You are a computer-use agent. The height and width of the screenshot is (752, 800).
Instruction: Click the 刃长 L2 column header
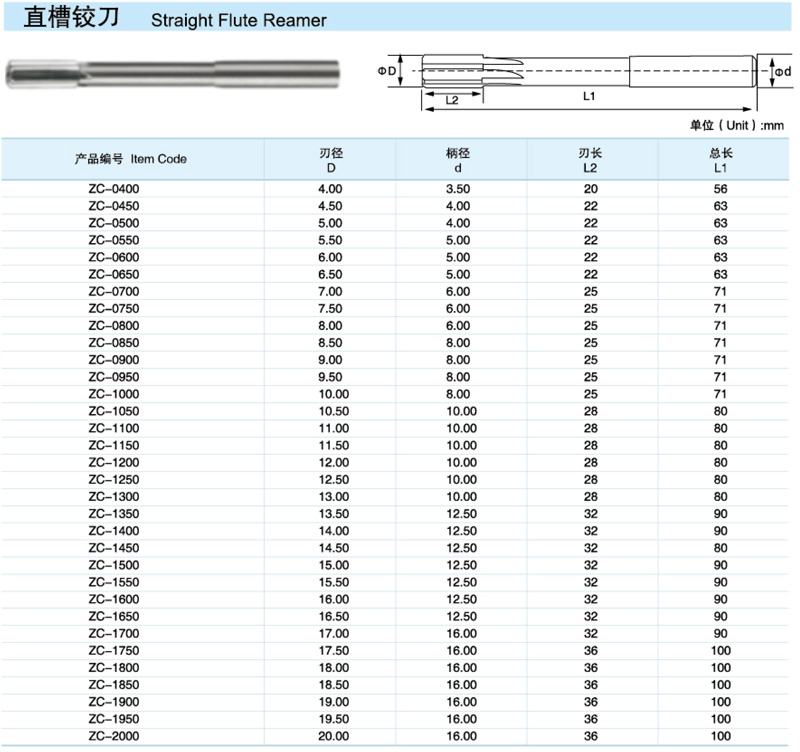point(590,160)
